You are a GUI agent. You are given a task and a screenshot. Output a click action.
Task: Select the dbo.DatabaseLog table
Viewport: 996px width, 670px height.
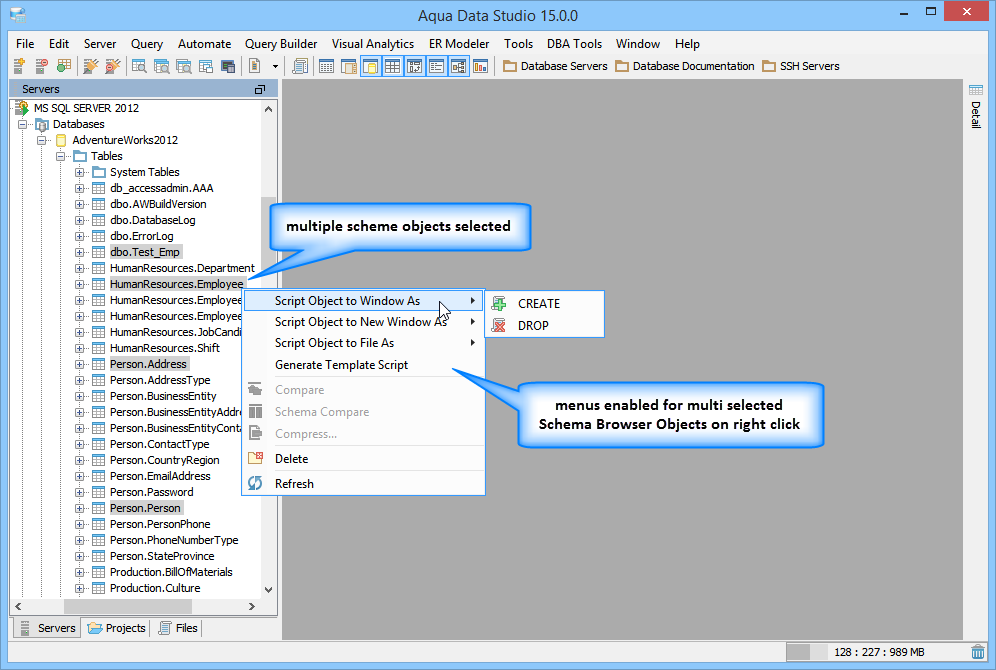click(x=152, y=220)
